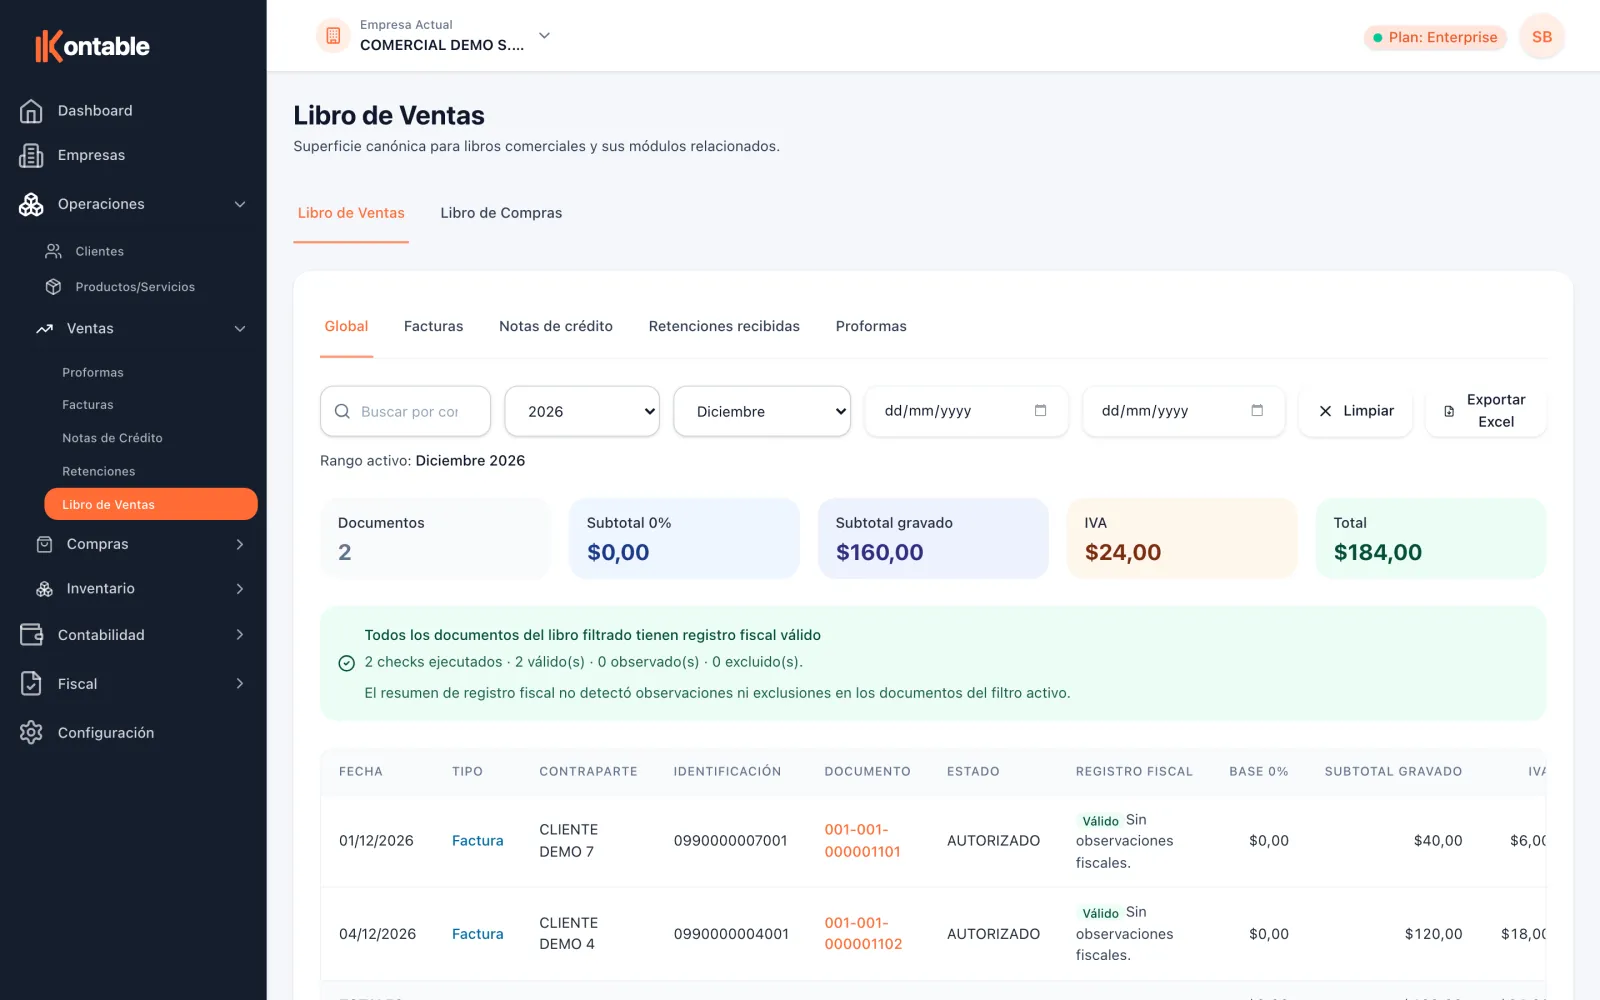This screenshot has width=1600, height=1000.
Task: Open Proformas in sidebar Ventas menu
Action: tap(93, 372)
